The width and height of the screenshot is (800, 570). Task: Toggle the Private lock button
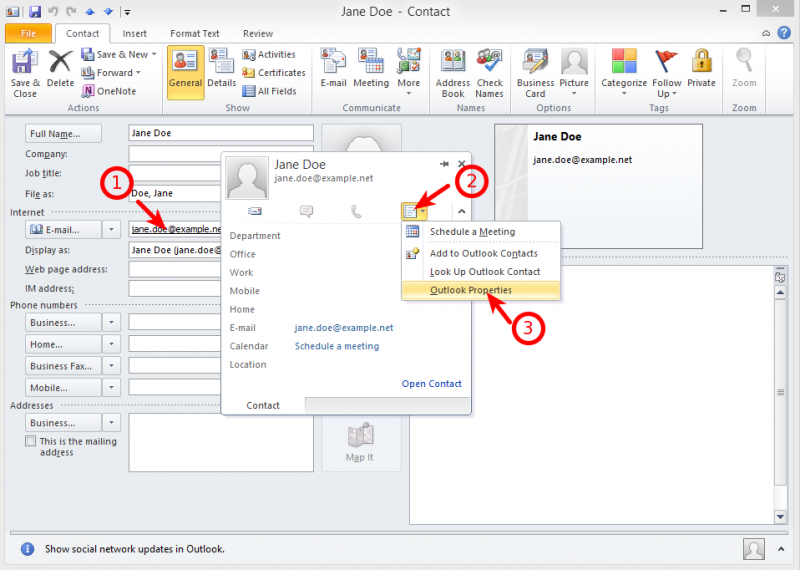(702, 68)
